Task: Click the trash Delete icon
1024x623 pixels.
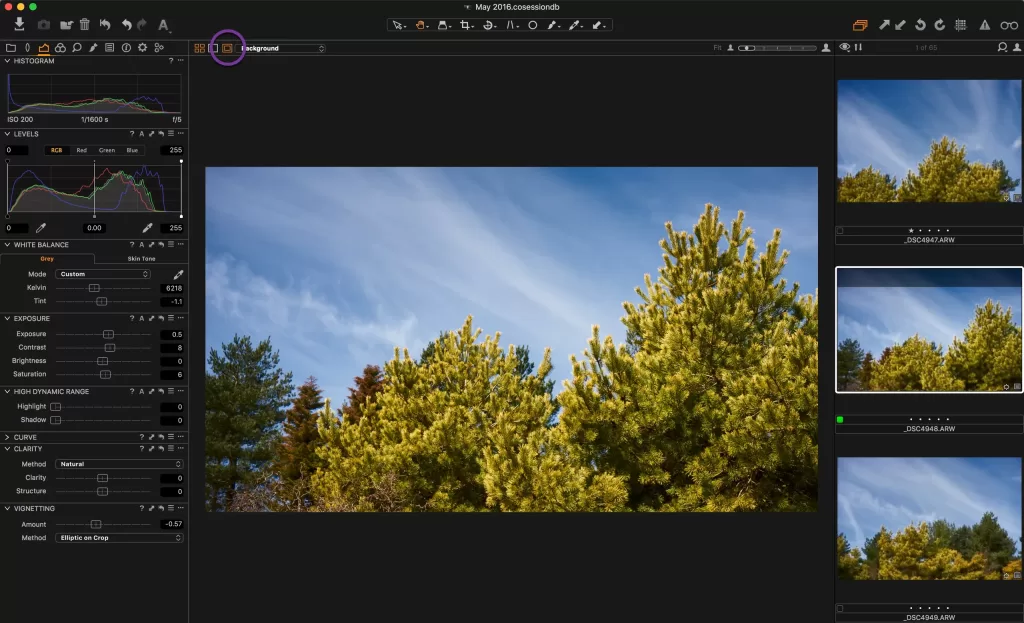Action: pos(84,25)
